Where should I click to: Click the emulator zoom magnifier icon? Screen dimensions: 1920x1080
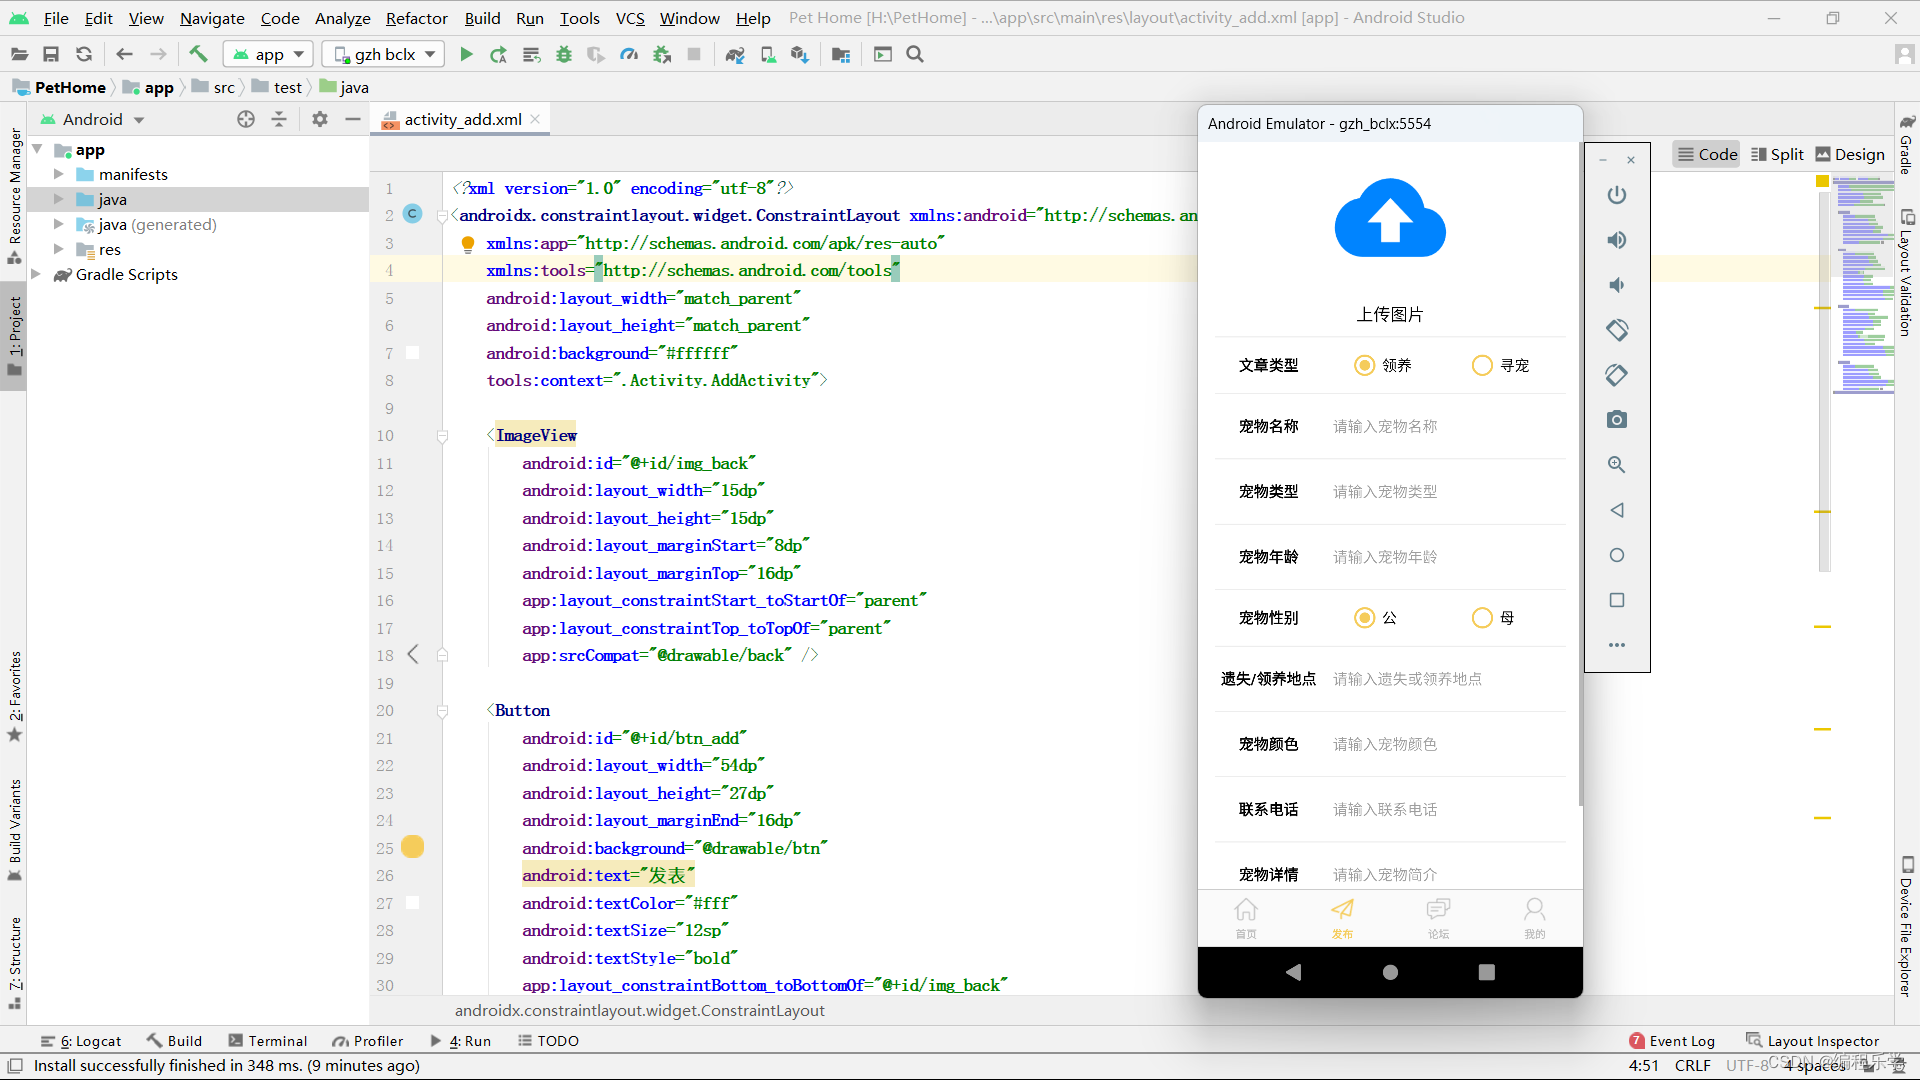(x=1616, y=465)
